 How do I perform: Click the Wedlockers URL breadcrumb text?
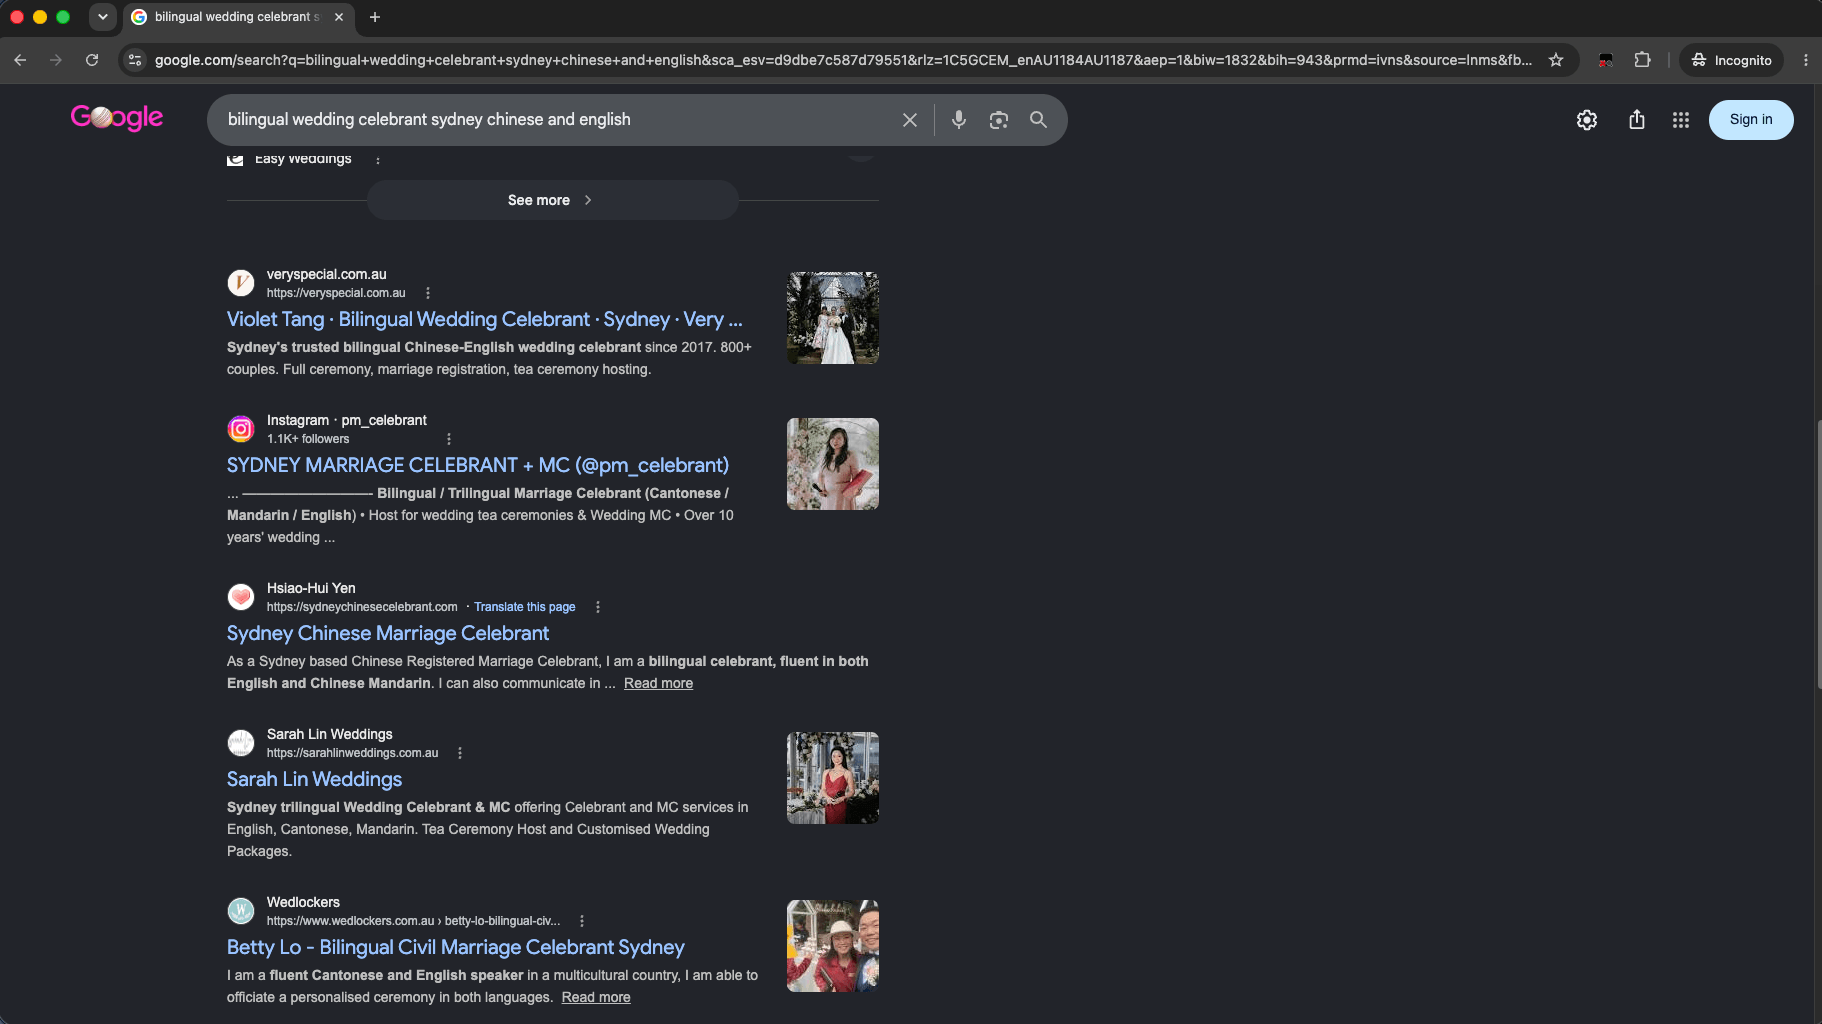pyautogui.click(x=413, y=921)
